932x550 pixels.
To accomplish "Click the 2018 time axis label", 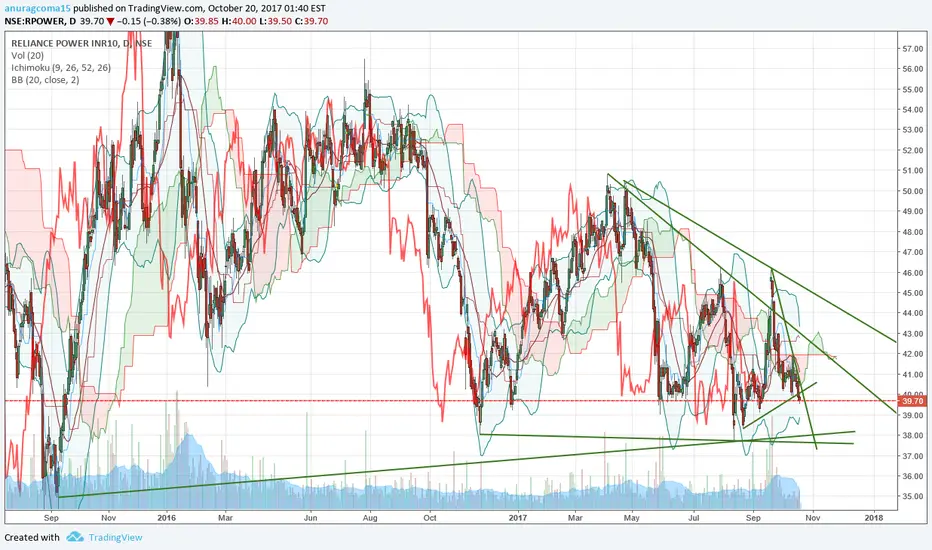I will [x=874, y=518].
